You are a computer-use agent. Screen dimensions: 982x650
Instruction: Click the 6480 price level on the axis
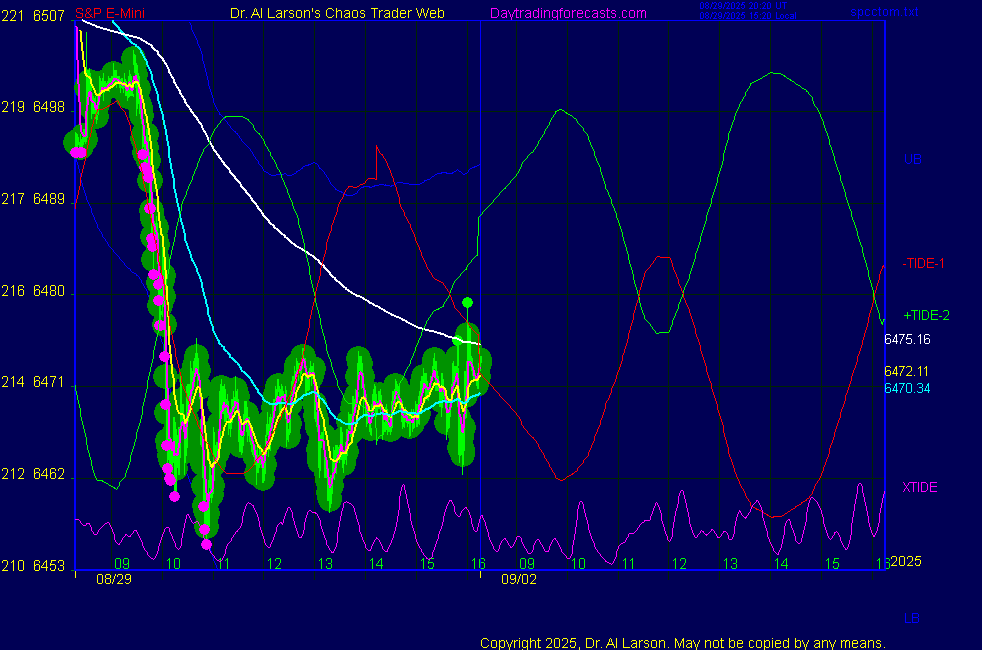click(49, 291)
